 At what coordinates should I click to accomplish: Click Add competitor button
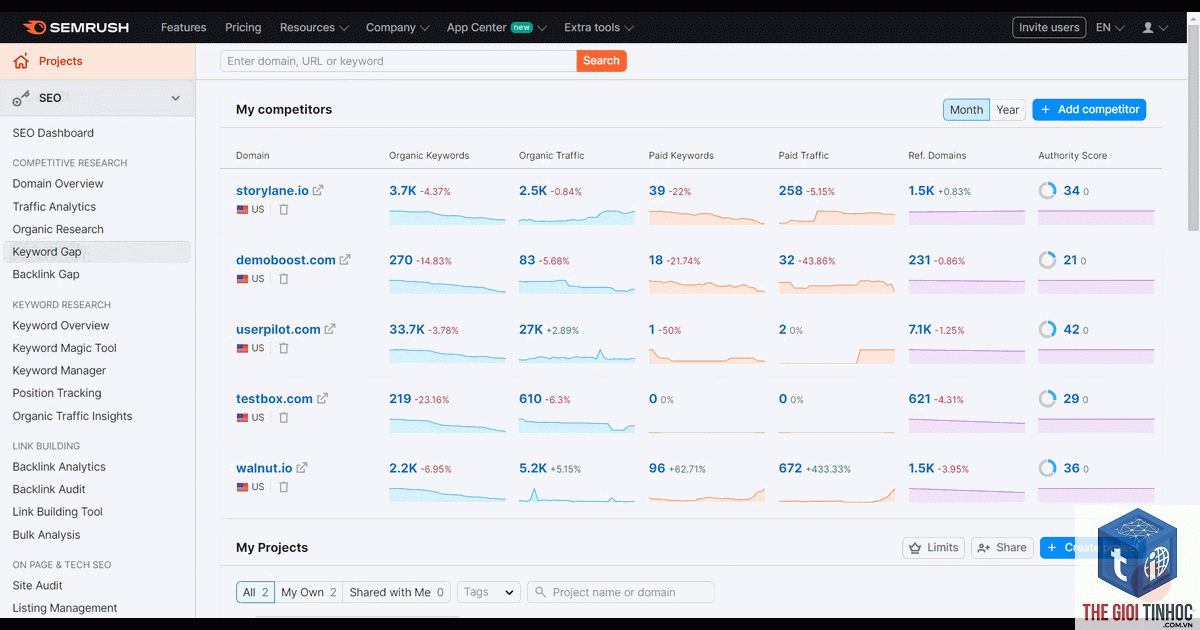click(x=1089, y=110)
